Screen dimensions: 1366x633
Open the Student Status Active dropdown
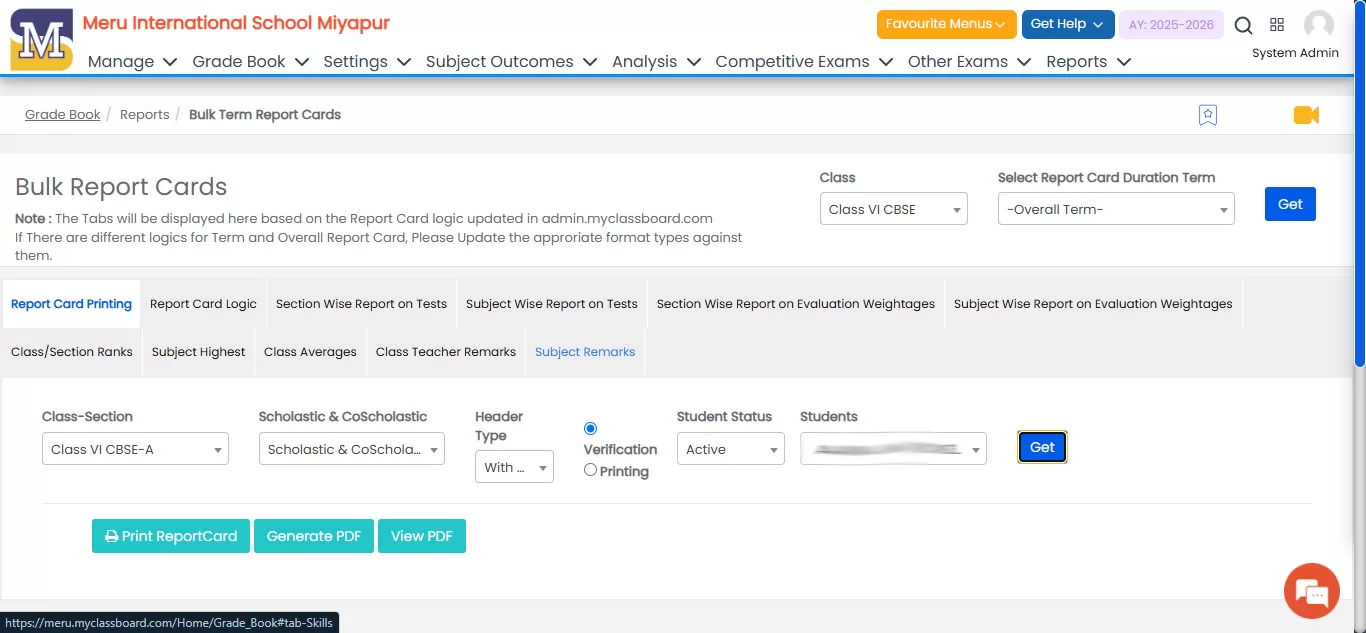(x=730, y=449)
